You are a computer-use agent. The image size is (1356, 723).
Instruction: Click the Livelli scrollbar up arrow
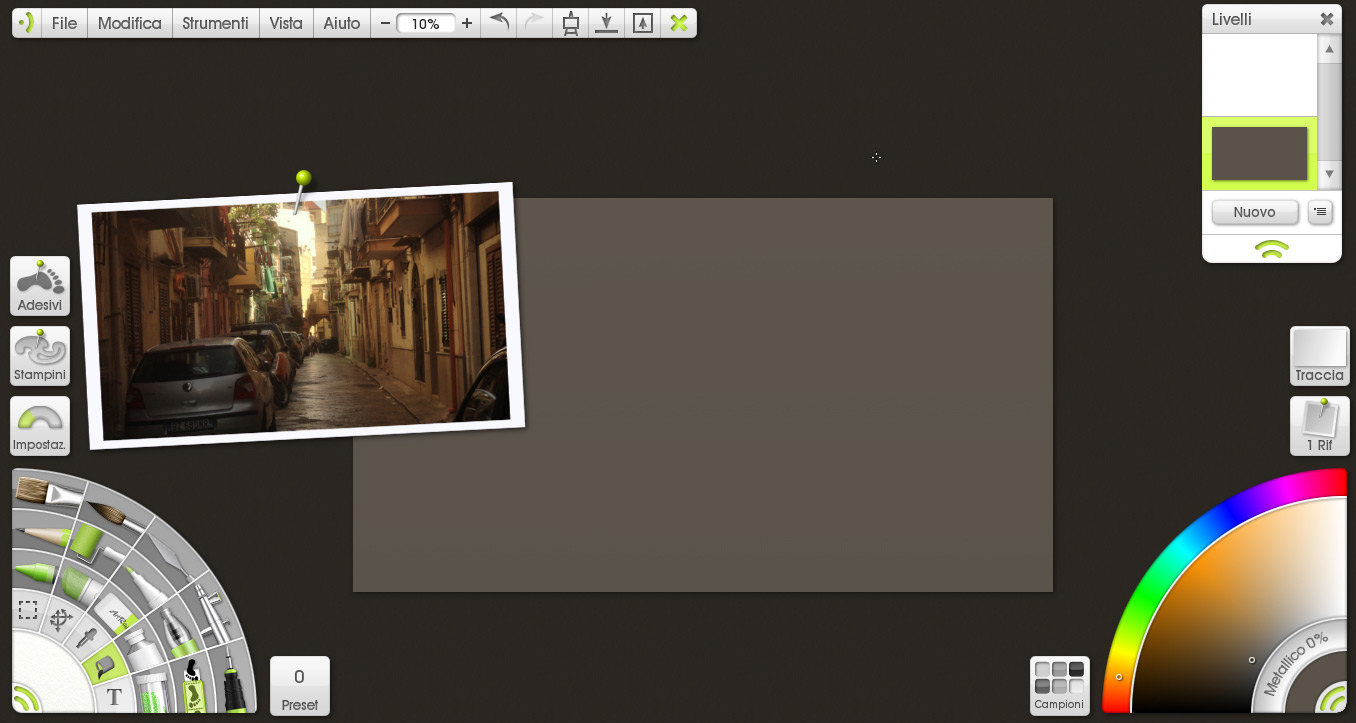pyautogui.click(x=1329, y=49)
